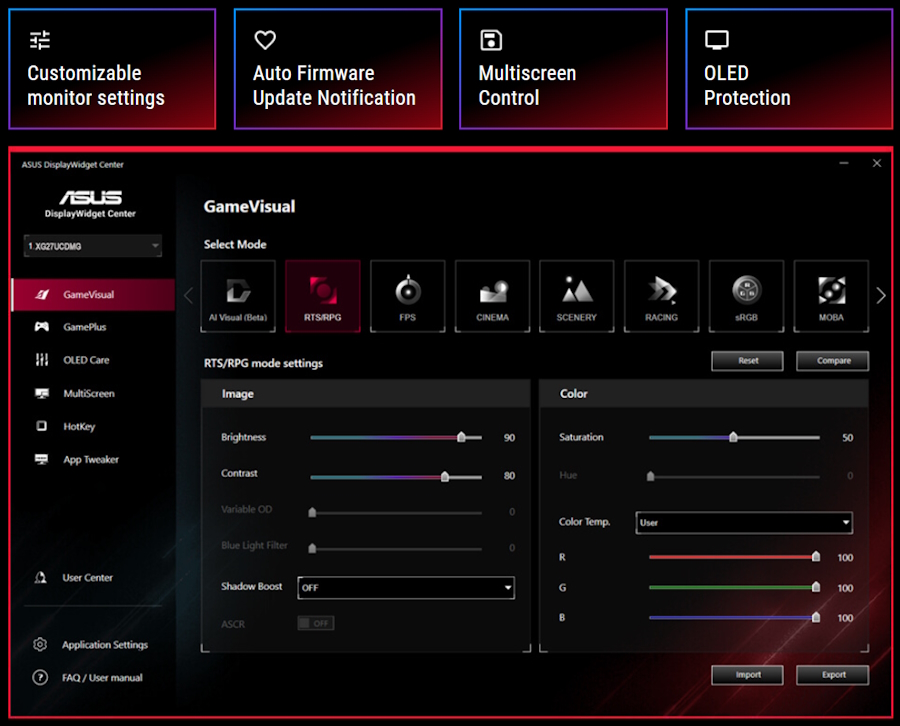Viewport: 900px width, 726px height.
Task: Click the Auto Firmware Update heart icon
Action: pyautogui.click(x=265, y=40)
